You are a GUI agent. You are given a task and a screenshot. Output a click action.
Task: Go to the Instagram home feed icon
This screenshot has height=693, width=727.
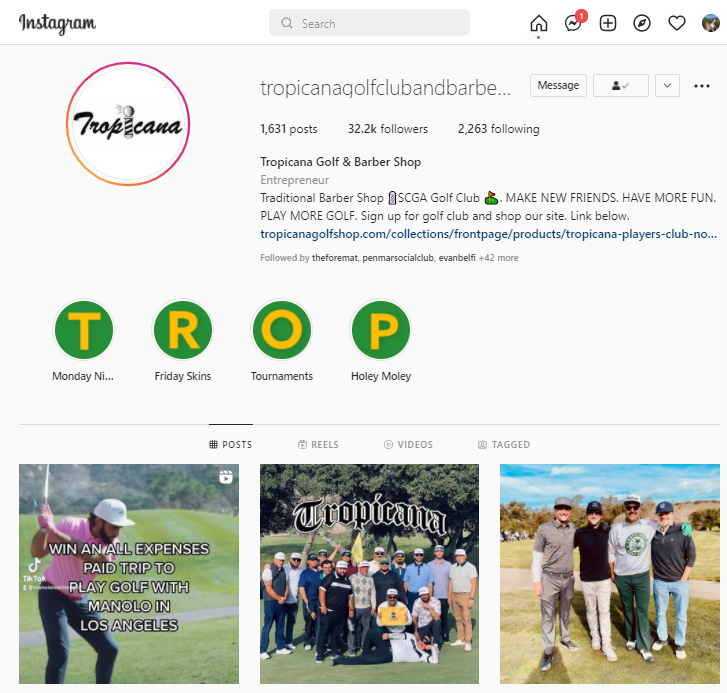point(538,23)
